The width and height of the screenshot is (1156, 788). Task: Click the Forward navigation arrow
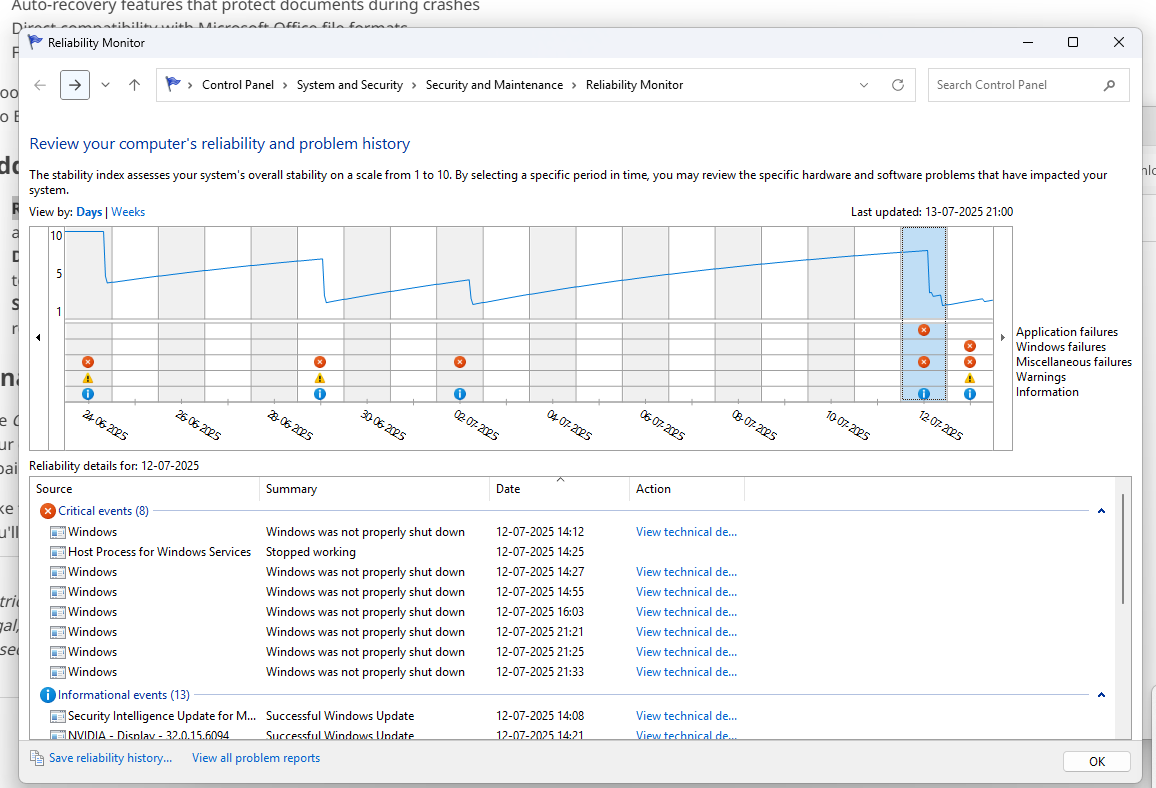(74, 85)
